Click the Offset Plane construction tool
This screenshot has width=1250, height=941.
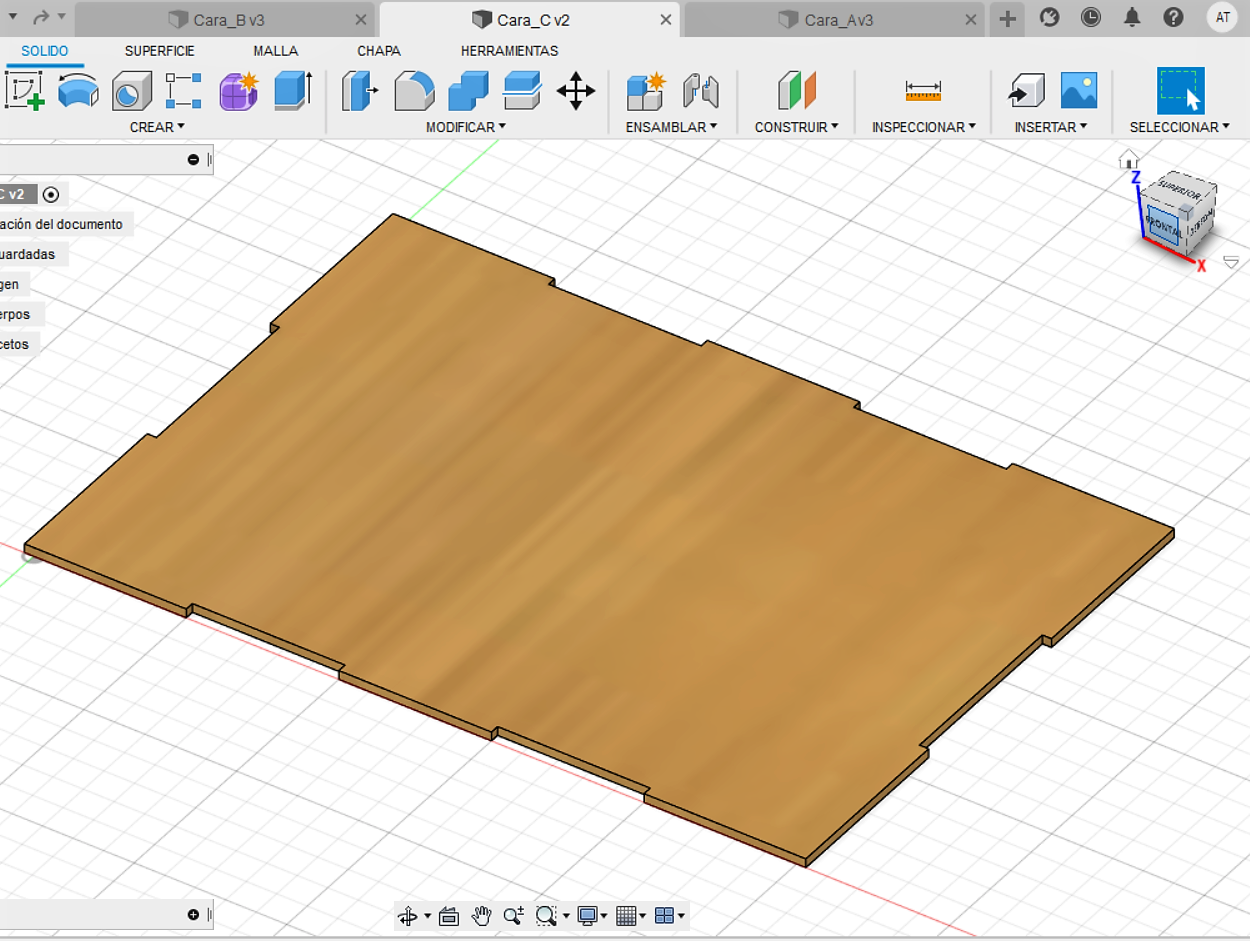796,90
